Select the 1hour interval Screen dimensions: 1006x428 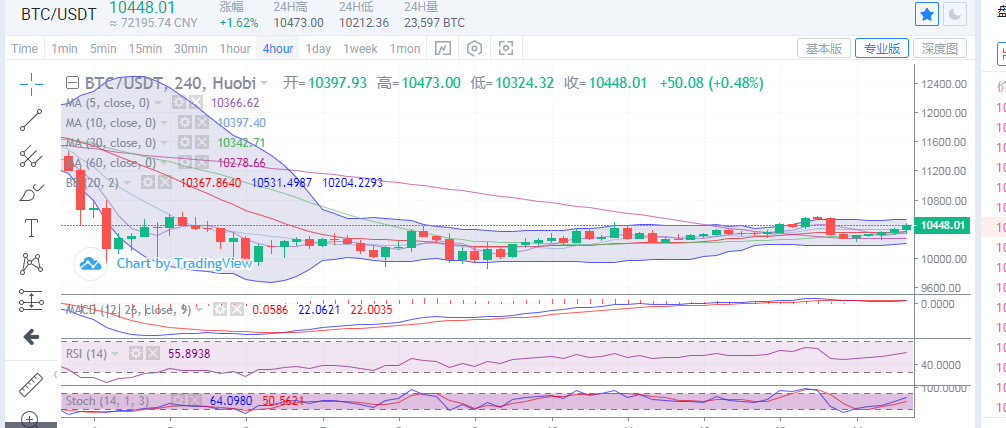tap(235, 49)
